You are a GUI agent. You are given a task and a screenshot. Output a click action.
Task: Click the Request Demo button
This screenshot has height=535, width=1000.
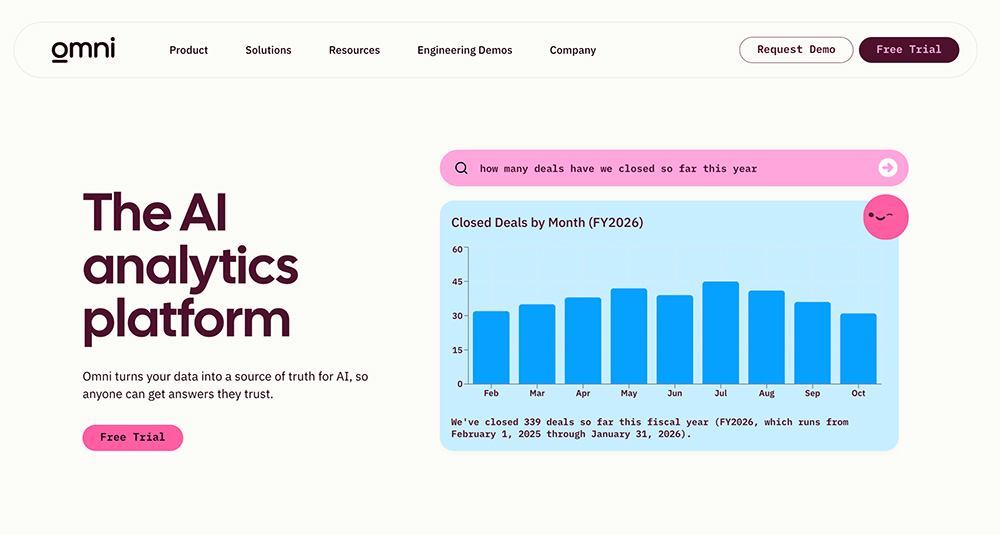[796, 50]
